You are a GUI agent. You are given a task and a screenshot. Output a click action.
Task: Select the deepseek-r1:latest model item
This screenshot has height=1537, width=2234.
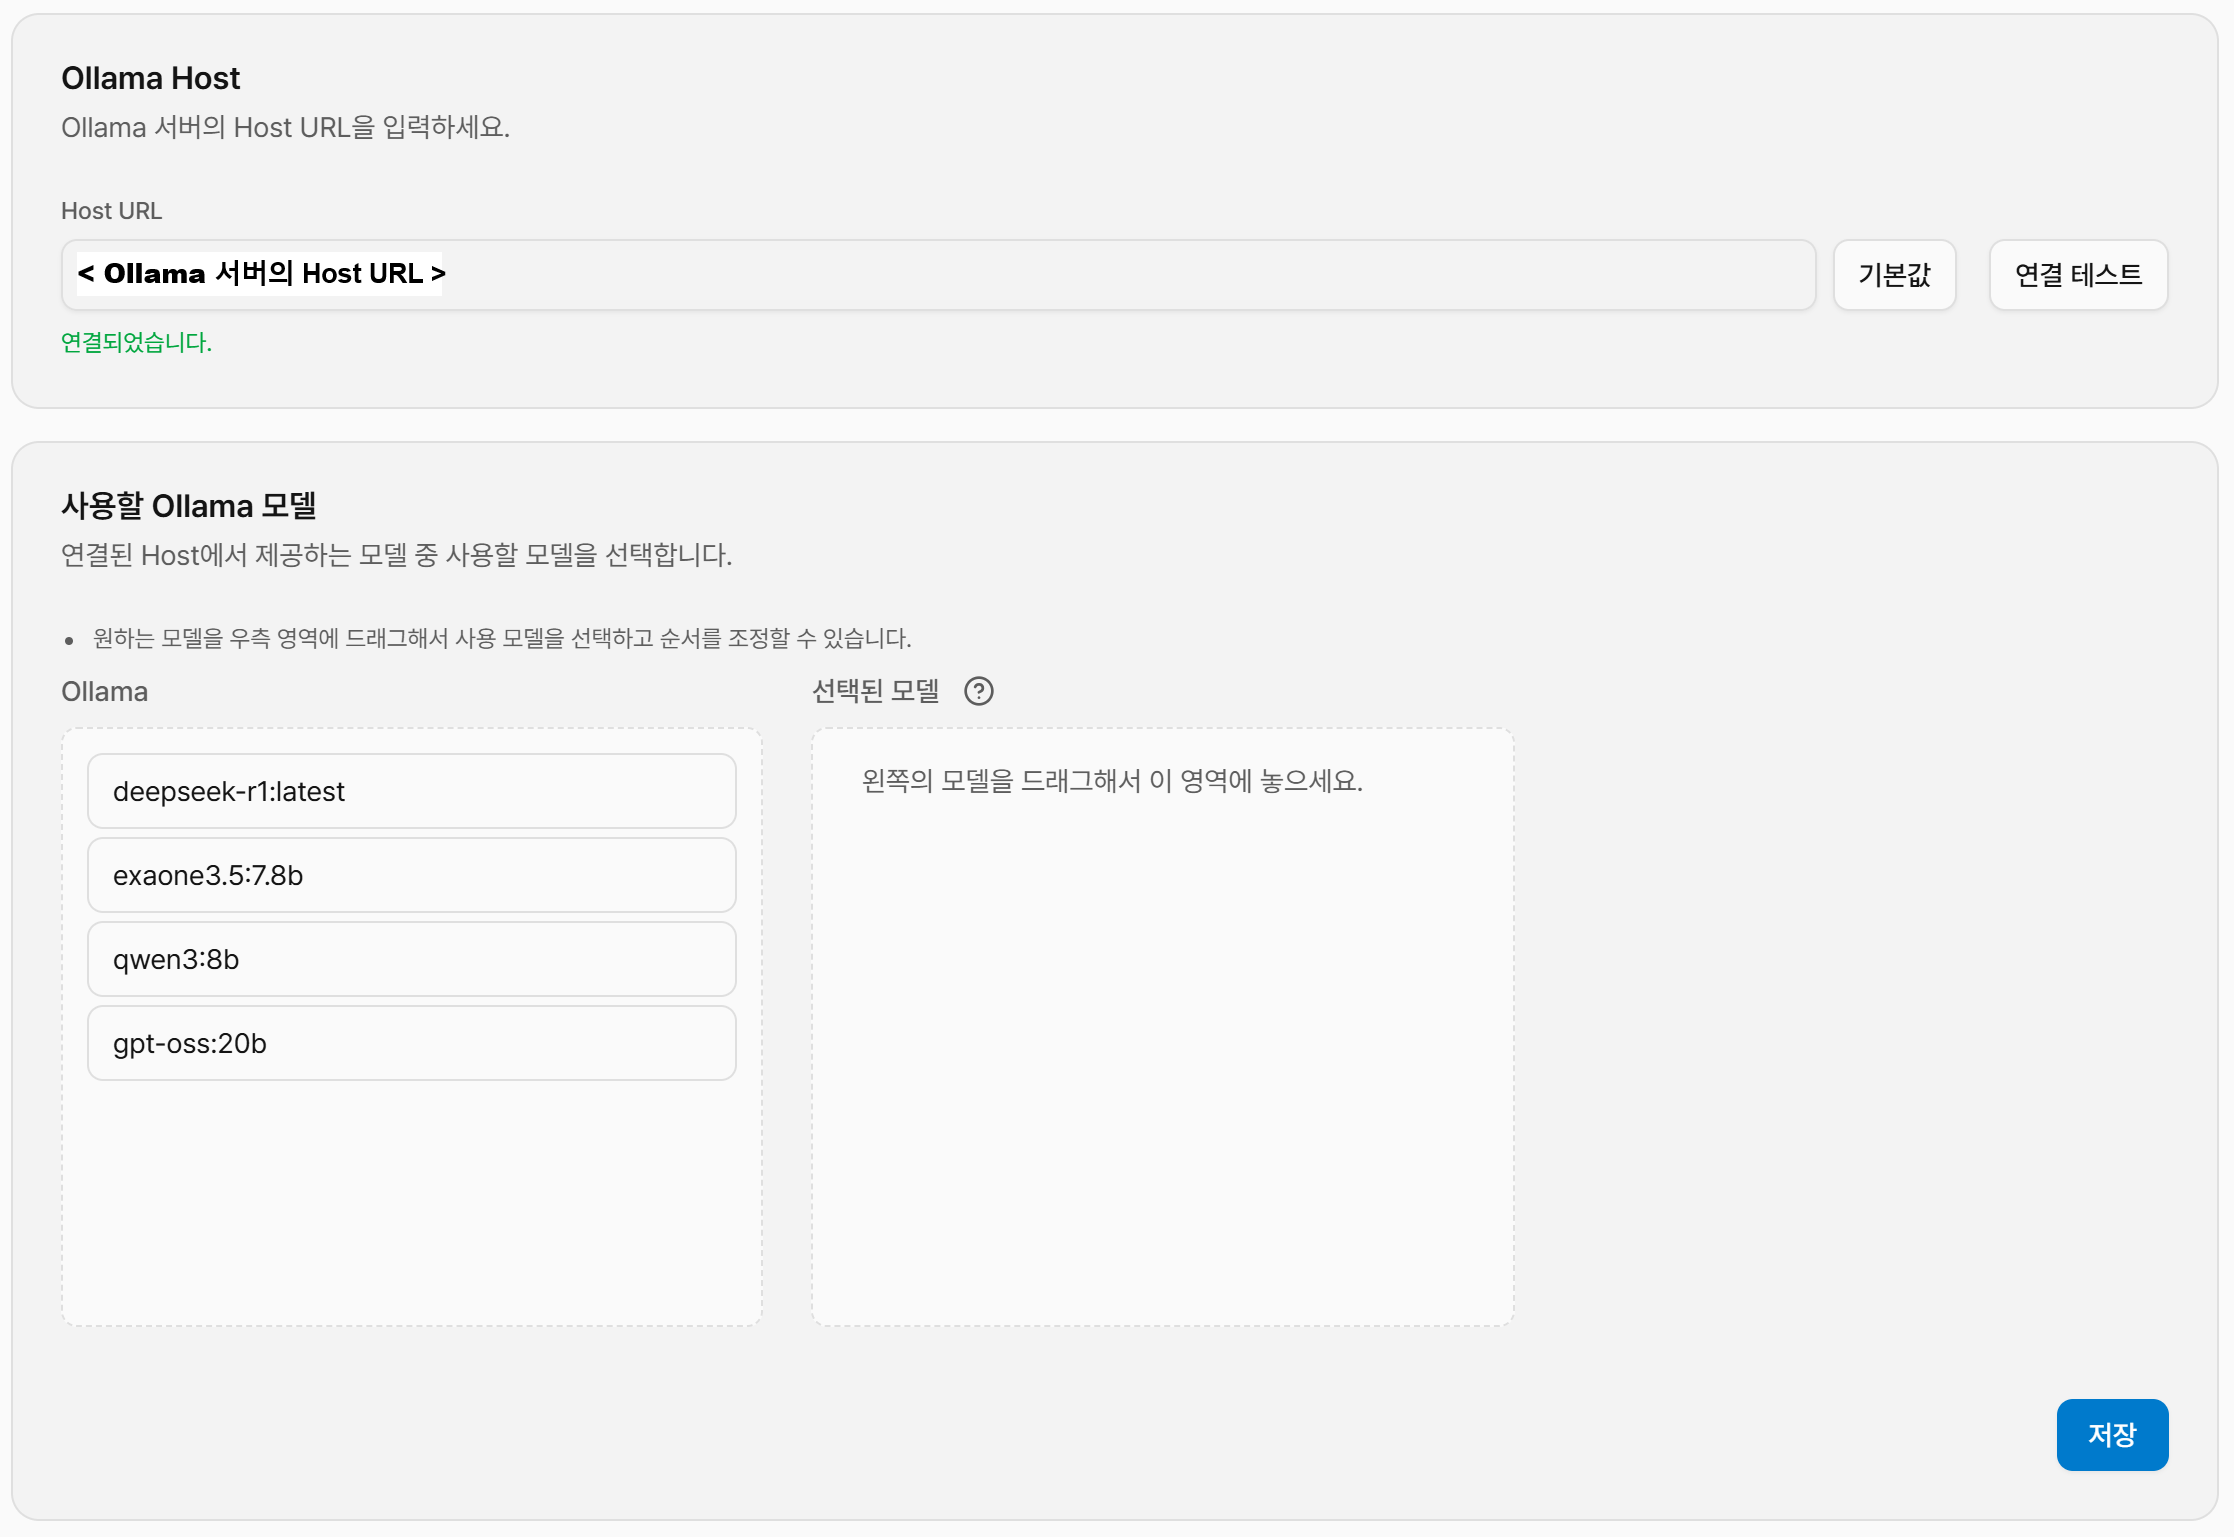pos(412,791)
